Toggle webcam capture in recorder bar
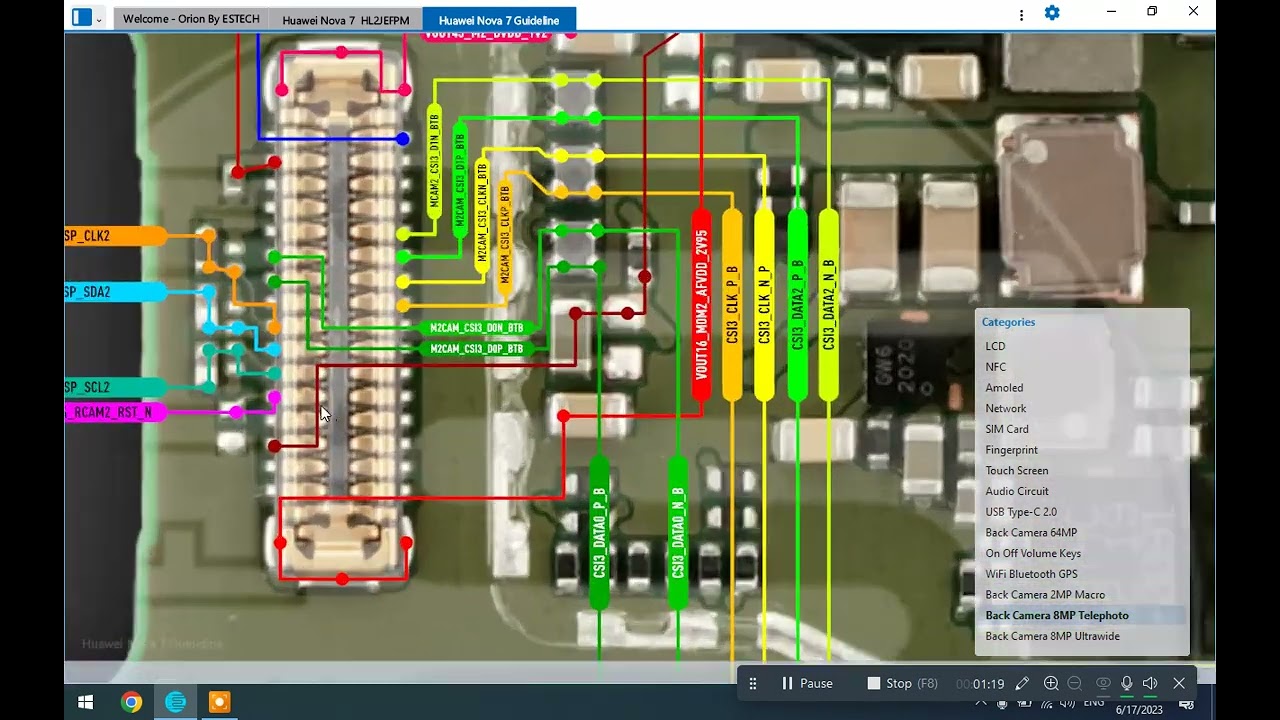 [1103, 684]
